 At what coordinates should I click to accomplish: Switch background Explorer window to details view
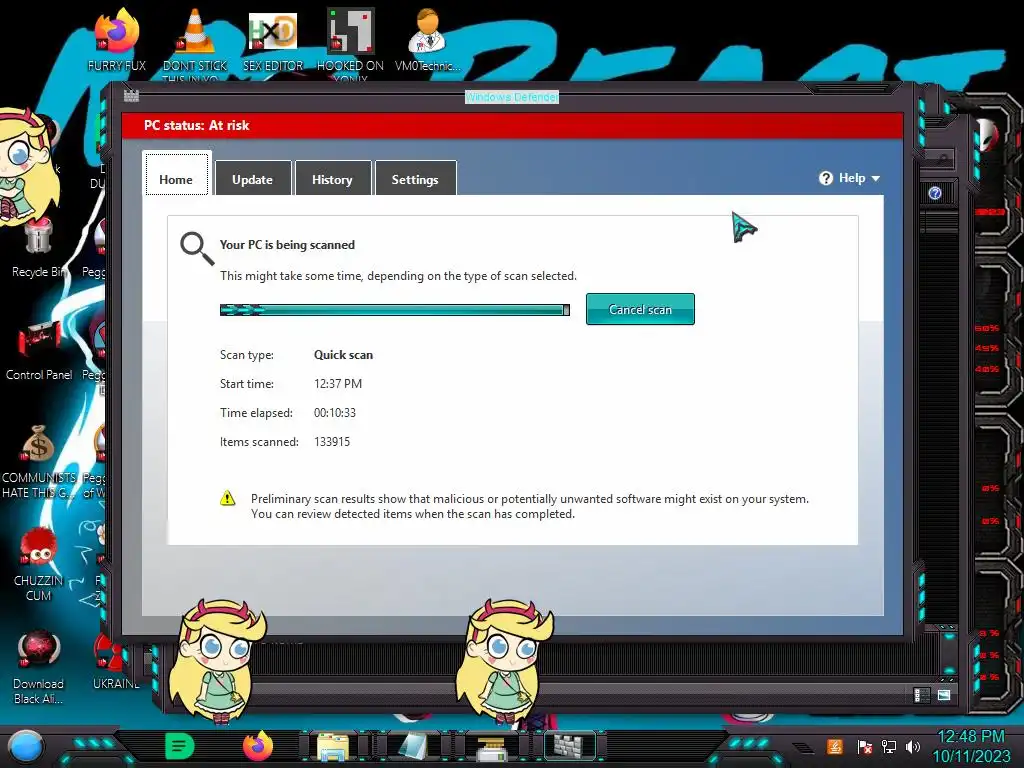pyautogui.click(x=921, y=695)
